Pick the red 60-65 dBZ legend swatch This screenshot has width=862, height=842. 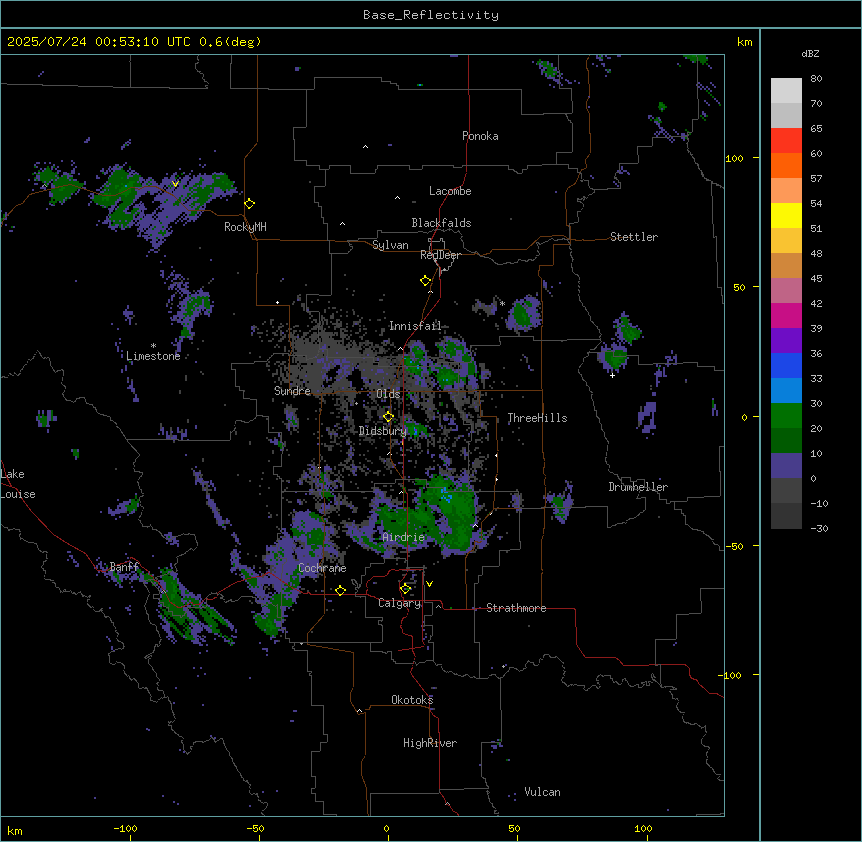click(x=786, y=140)
